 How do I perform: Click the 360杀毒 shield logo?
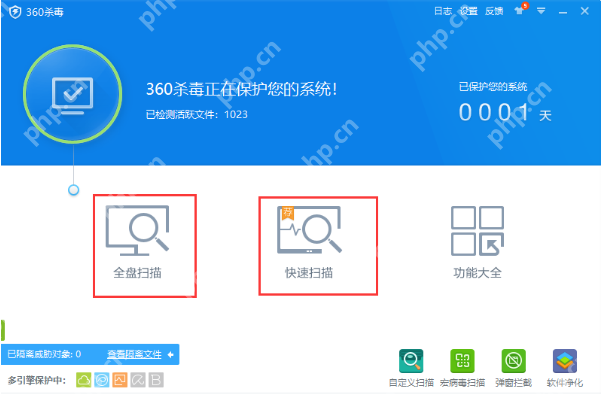tap(15, 12)
